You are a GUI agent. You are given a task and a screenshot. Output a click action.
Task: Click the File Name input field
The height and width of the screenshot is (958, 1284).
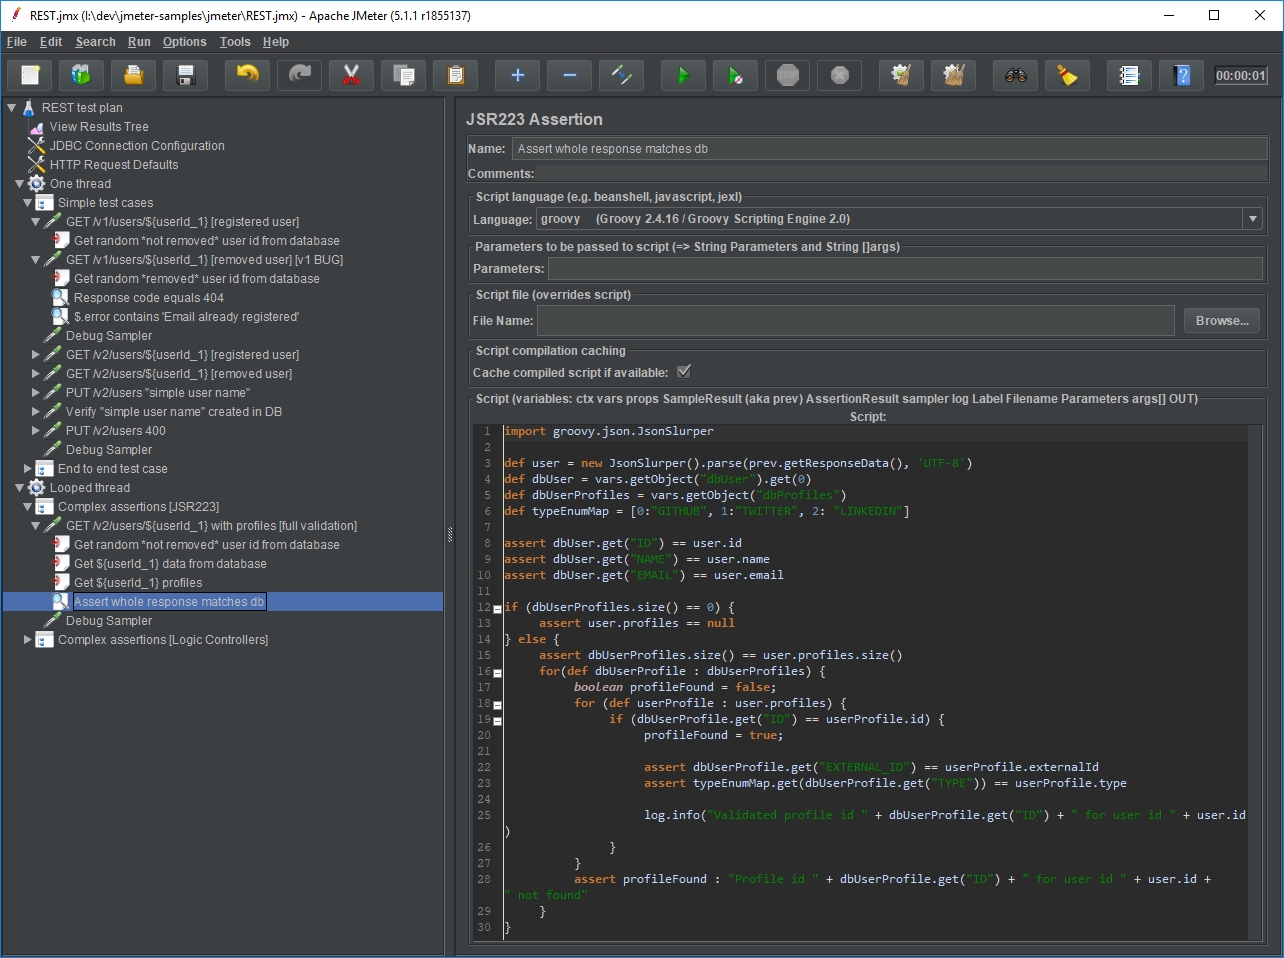(856, 321)
